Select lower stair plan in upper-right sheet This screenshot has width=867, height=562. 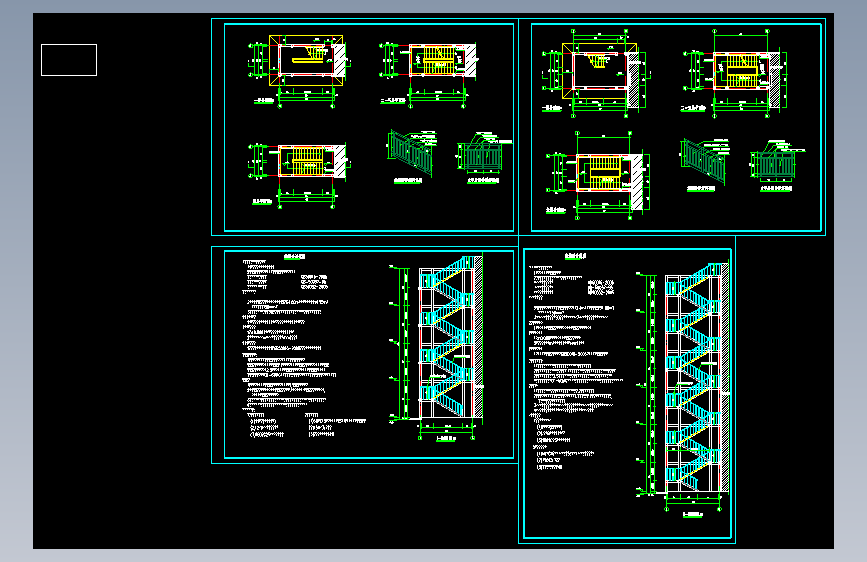tap(599, 175)
